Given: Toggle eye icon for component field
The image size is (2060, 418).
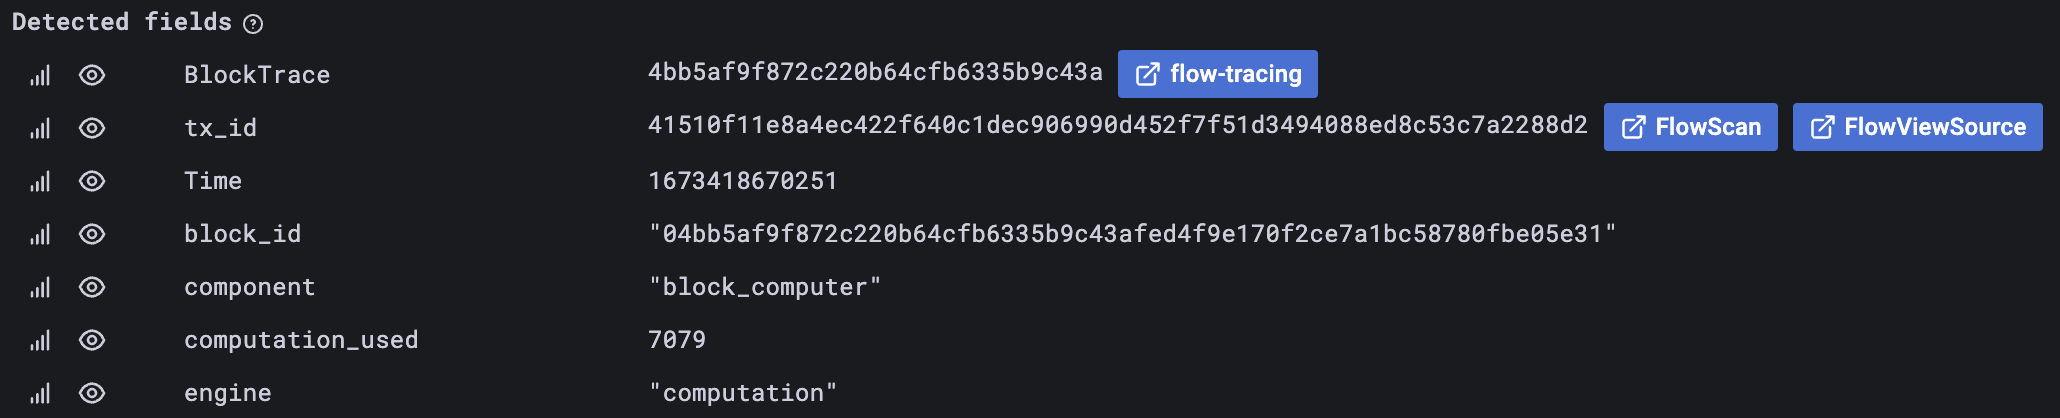Looking at the screenshot, I should pyautogui.click(x=92, y=287).
